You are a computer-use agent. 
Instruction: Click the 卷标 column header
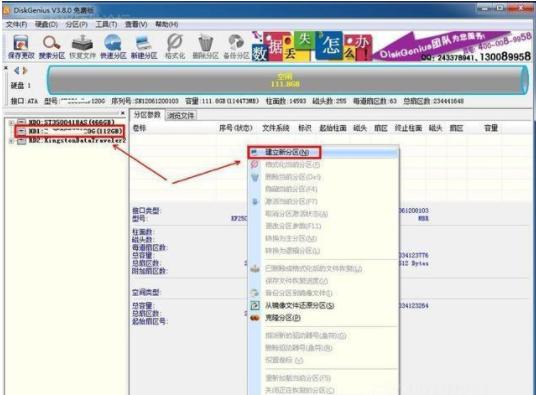tap(139, 128)
